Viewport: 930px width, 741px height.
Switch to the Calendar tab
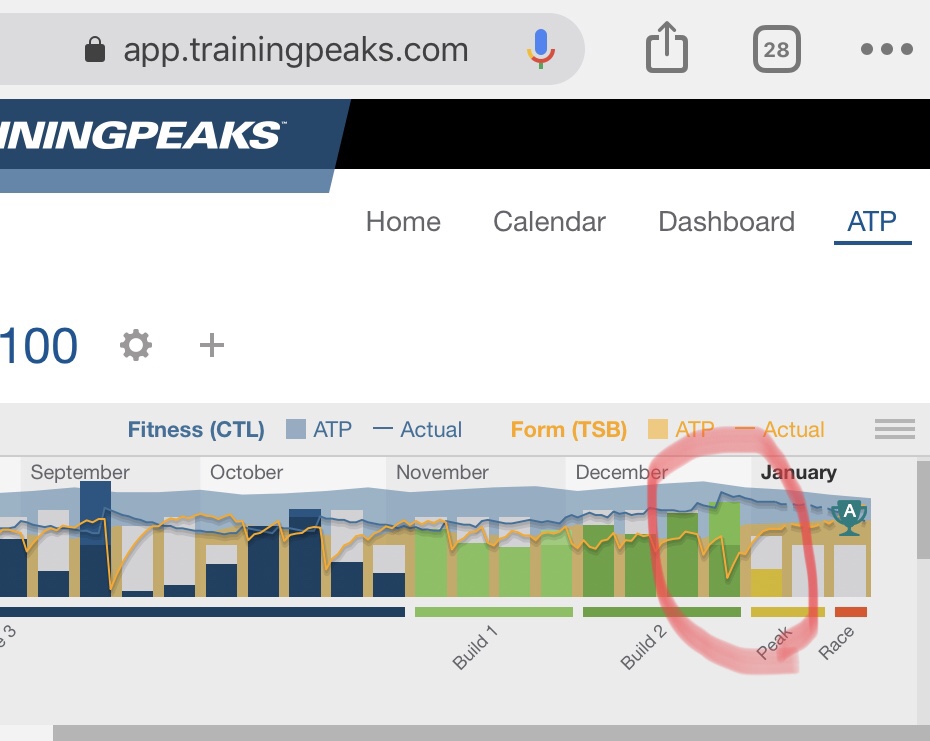coord(549,222)
